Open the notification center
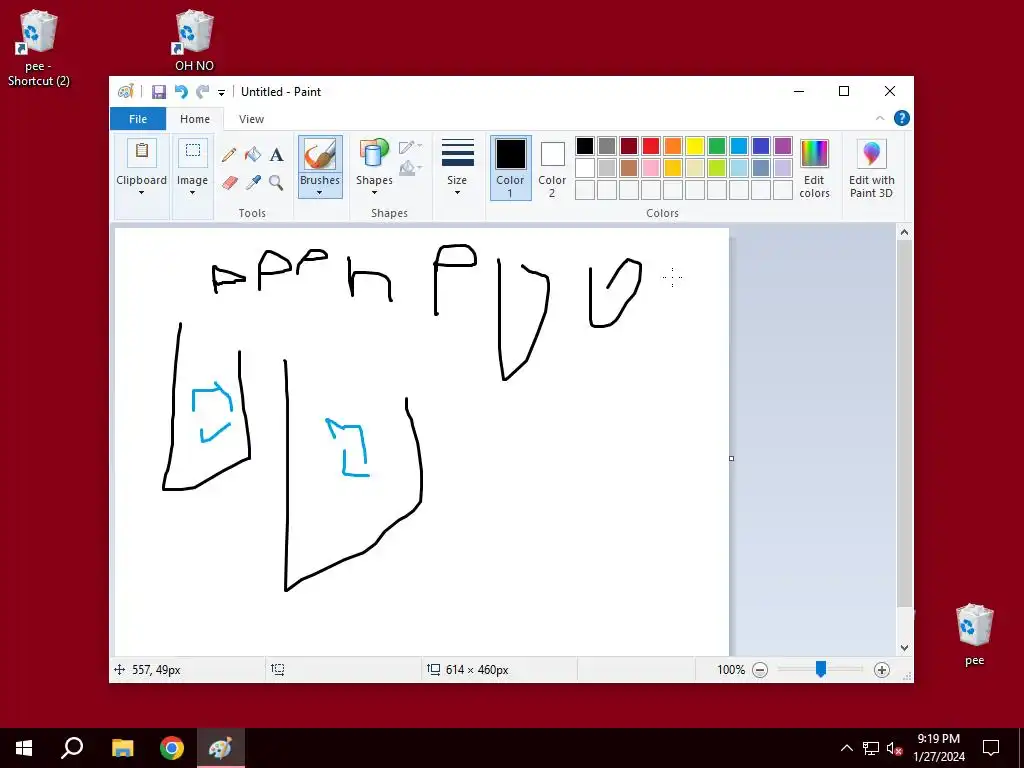Viewport: 1024px width, 768px height. coord(991,748)
